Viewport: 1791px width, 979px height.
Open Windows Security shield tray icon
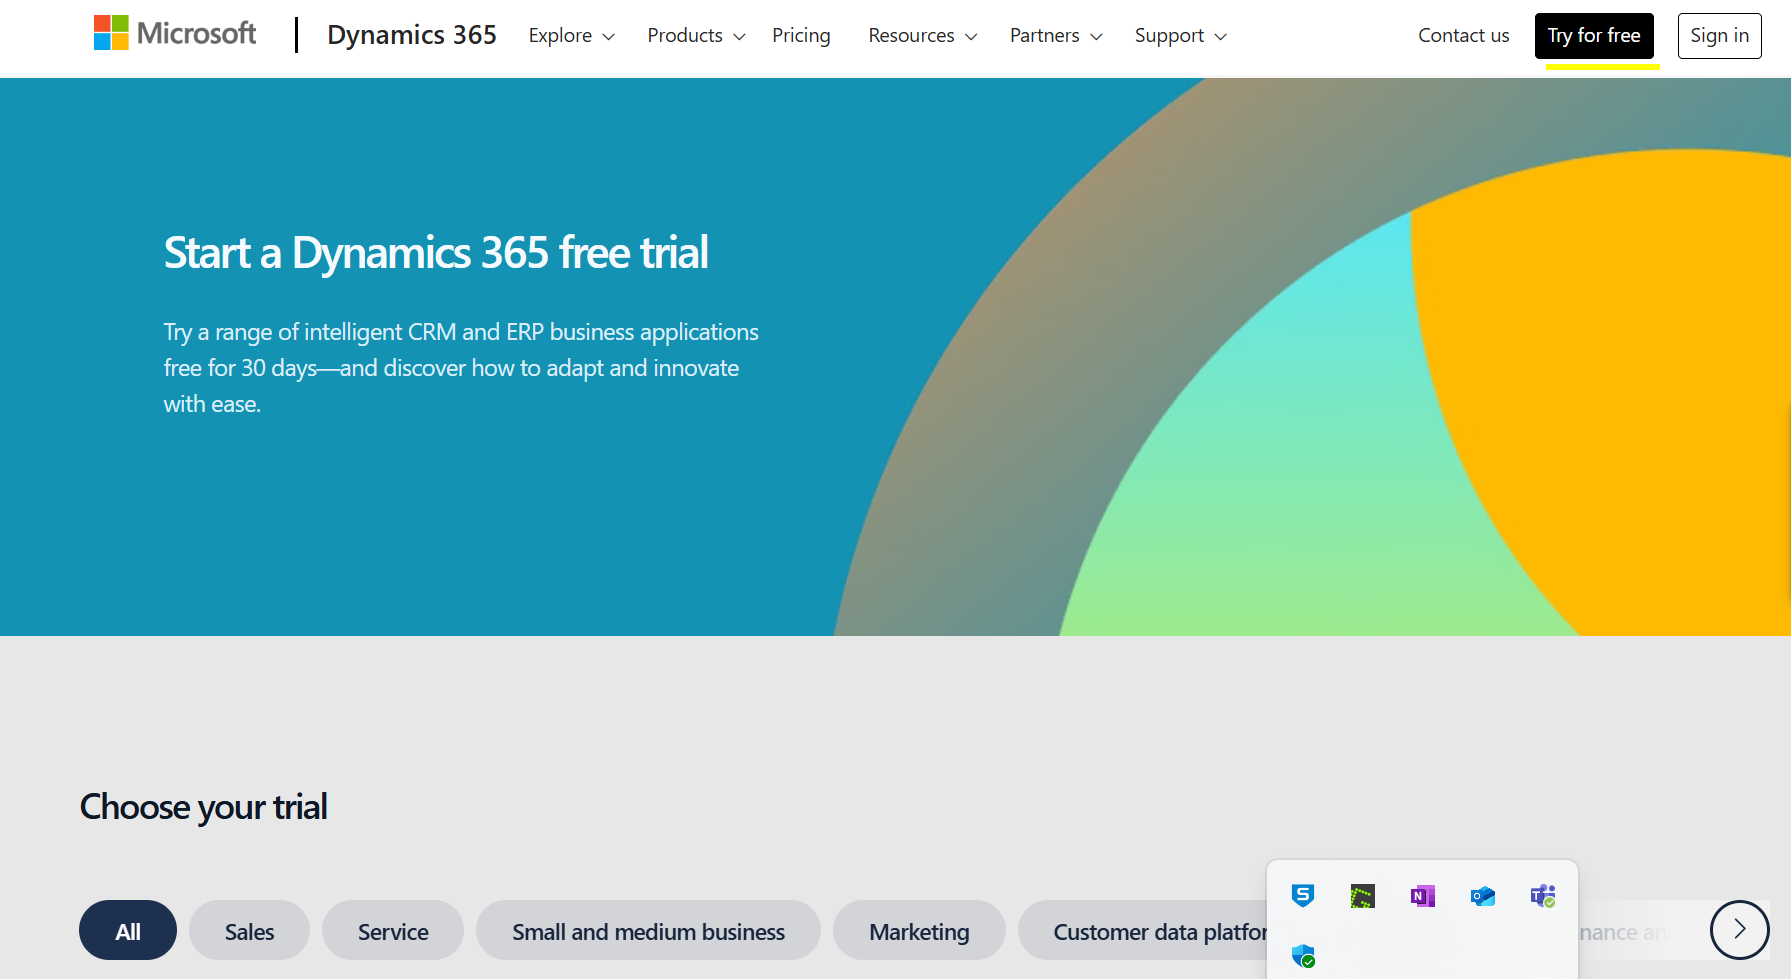[1302, 956]
